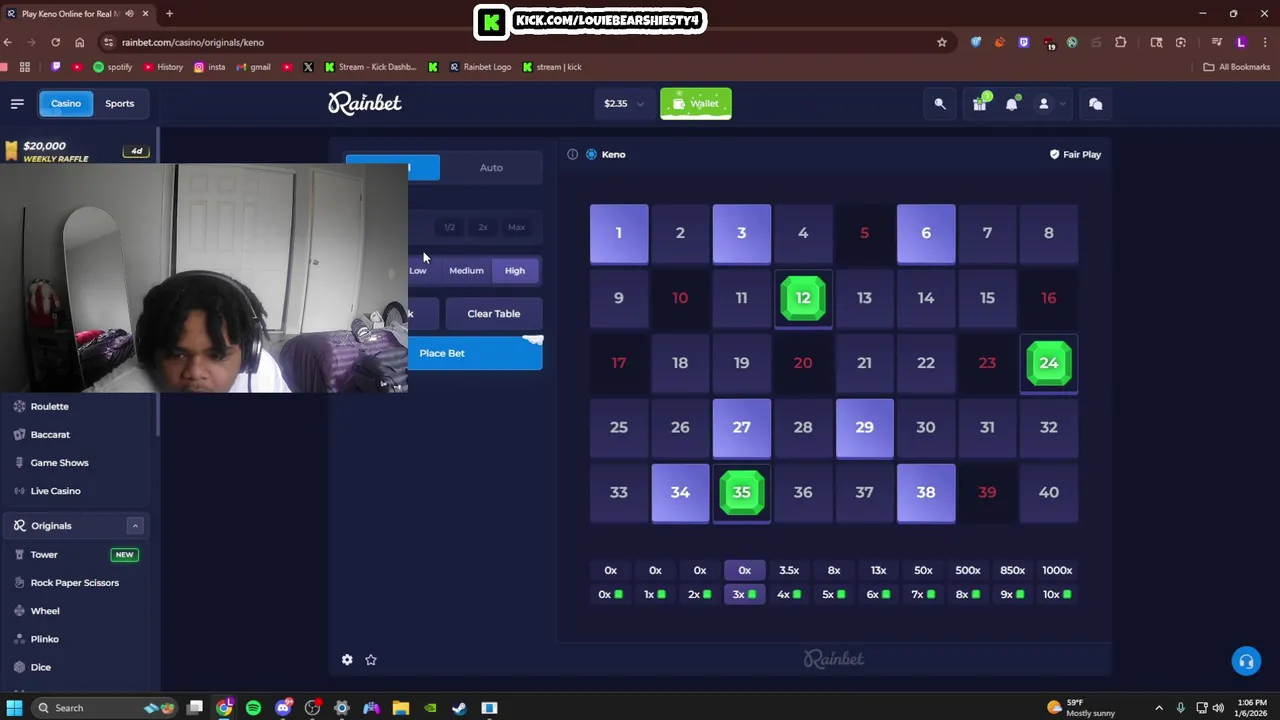The height and width of the screenshot is (720, 1280).
Task: Click the browser address bar
Action: 520,42
